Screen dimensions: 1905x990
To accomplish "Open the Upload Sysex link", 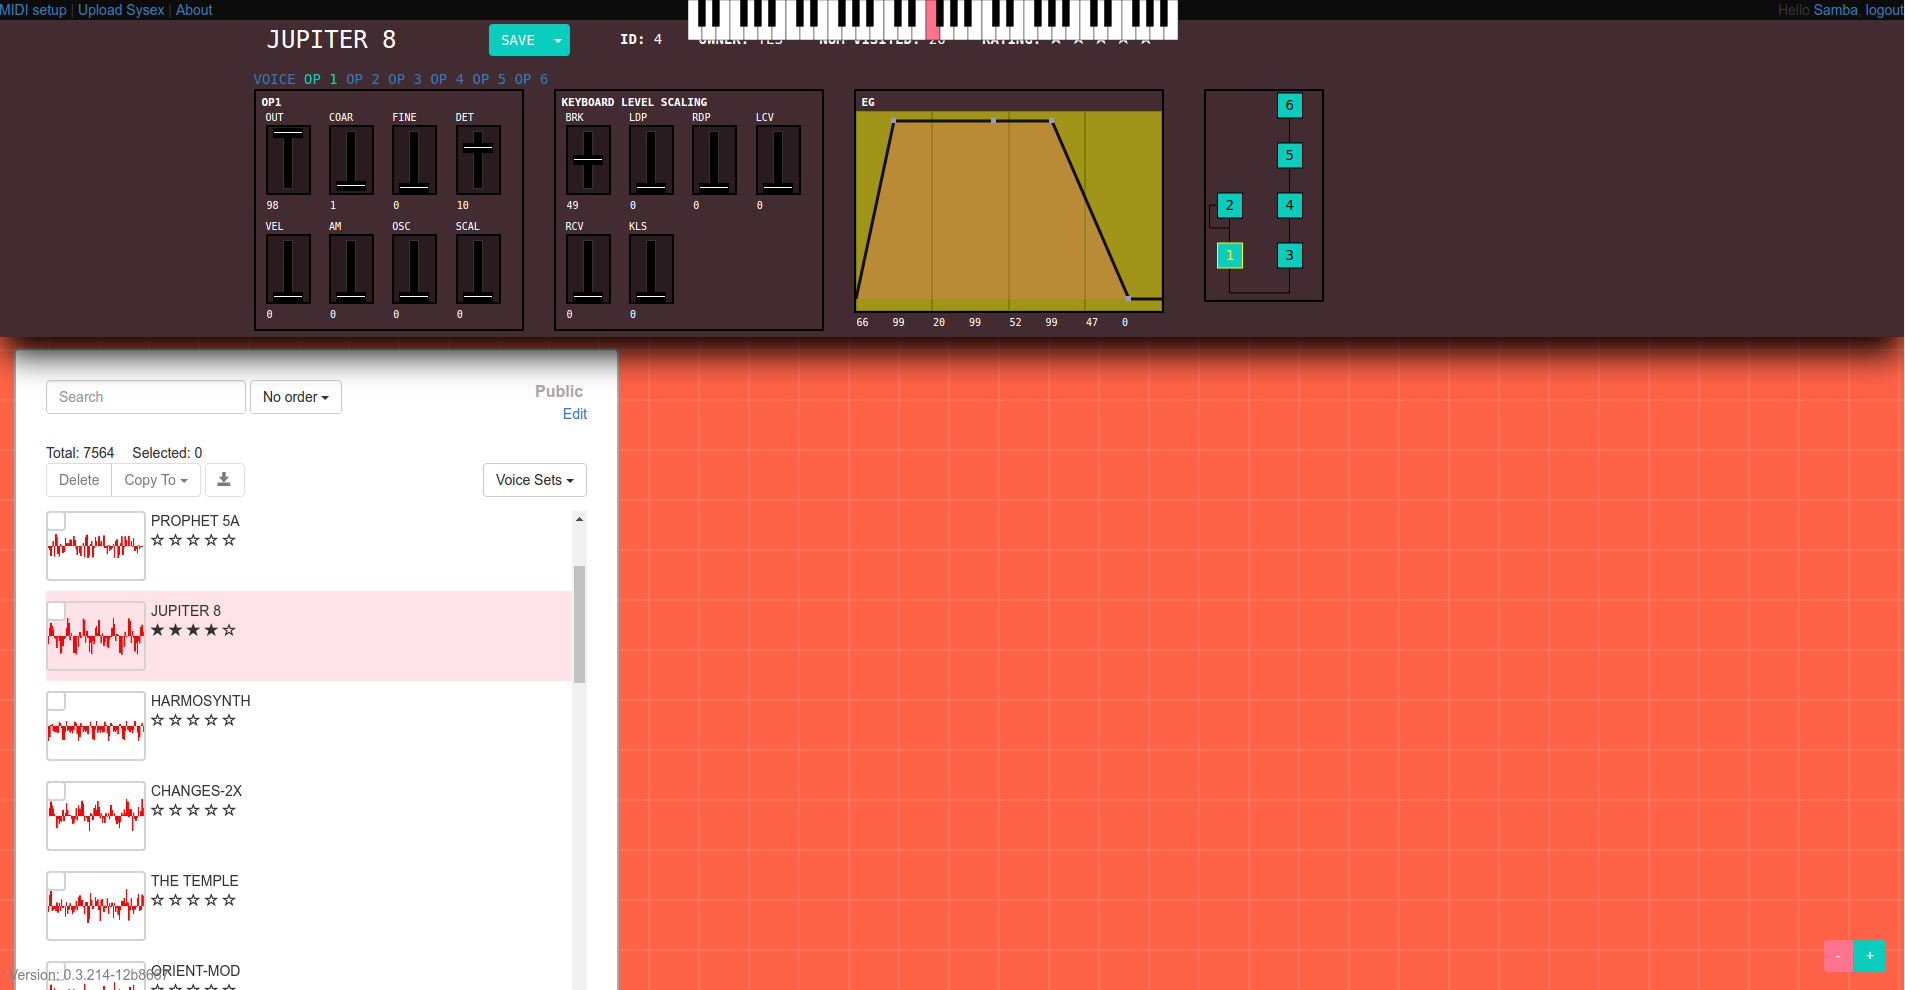I will pyautogui.click(x=121, y=10).
